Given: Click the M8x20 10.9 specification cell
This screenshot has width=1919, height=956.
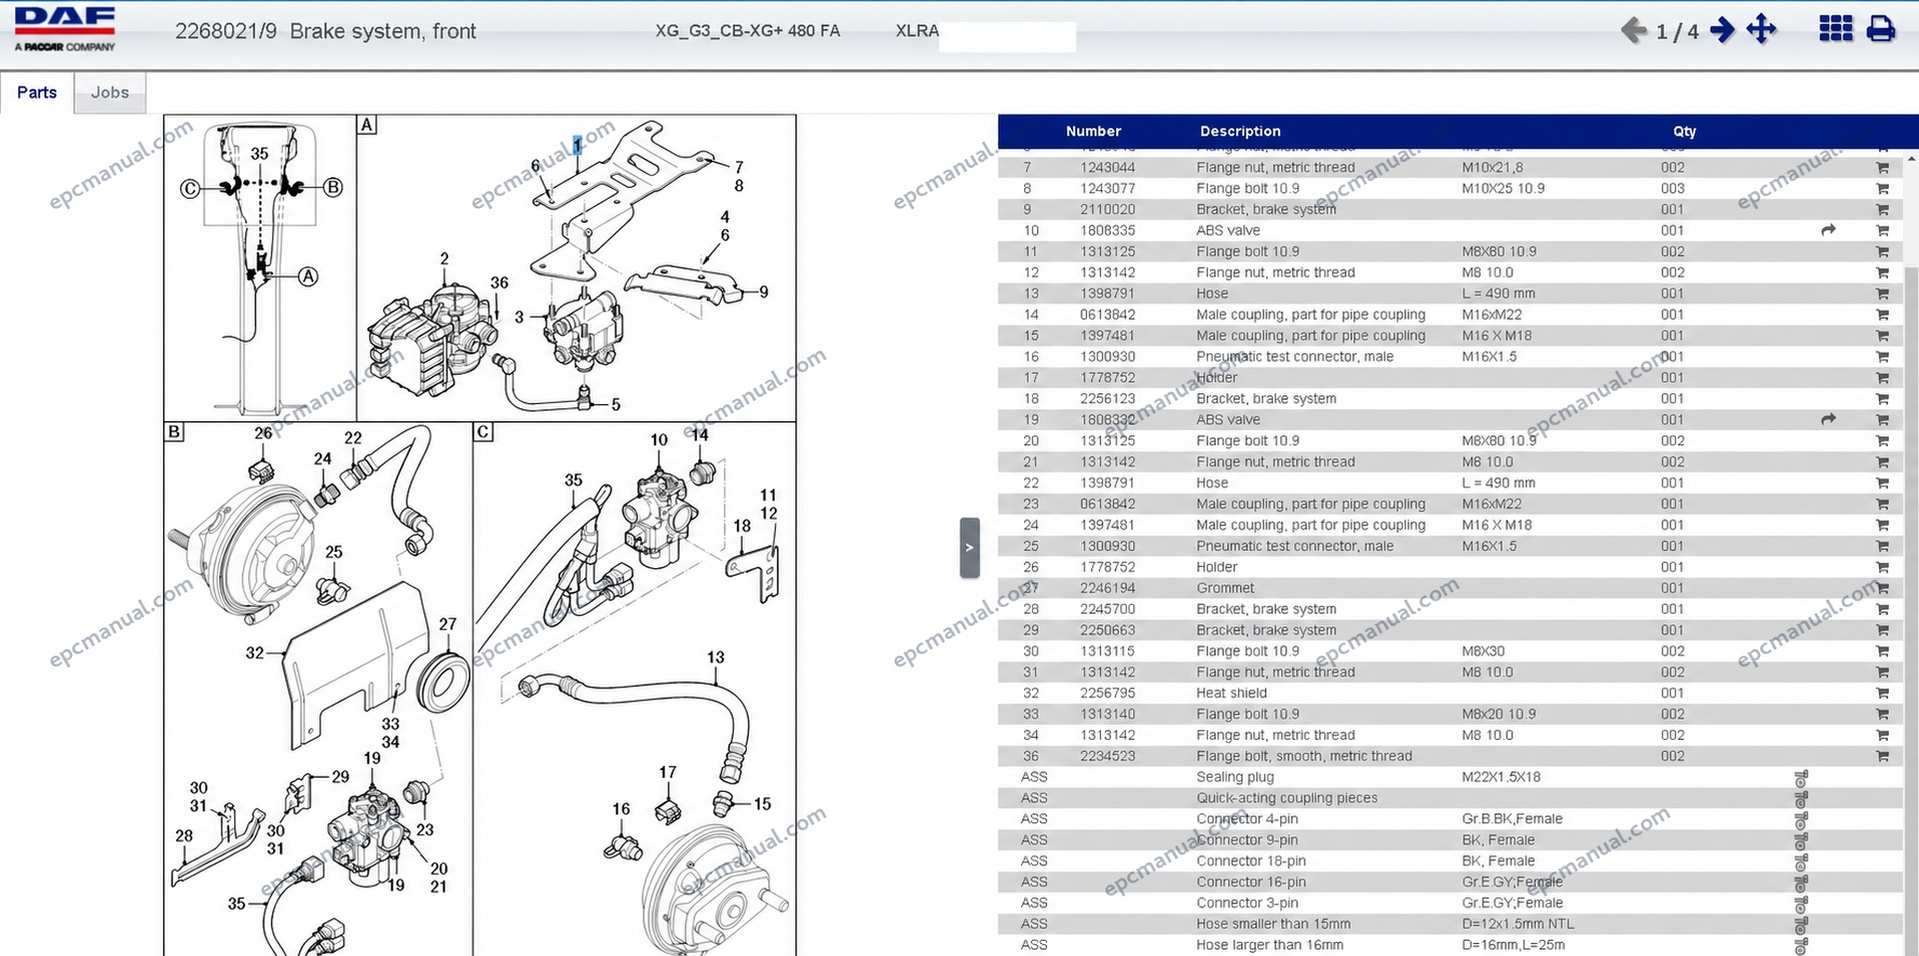Looking at the screenshot, I should 1499,714.
